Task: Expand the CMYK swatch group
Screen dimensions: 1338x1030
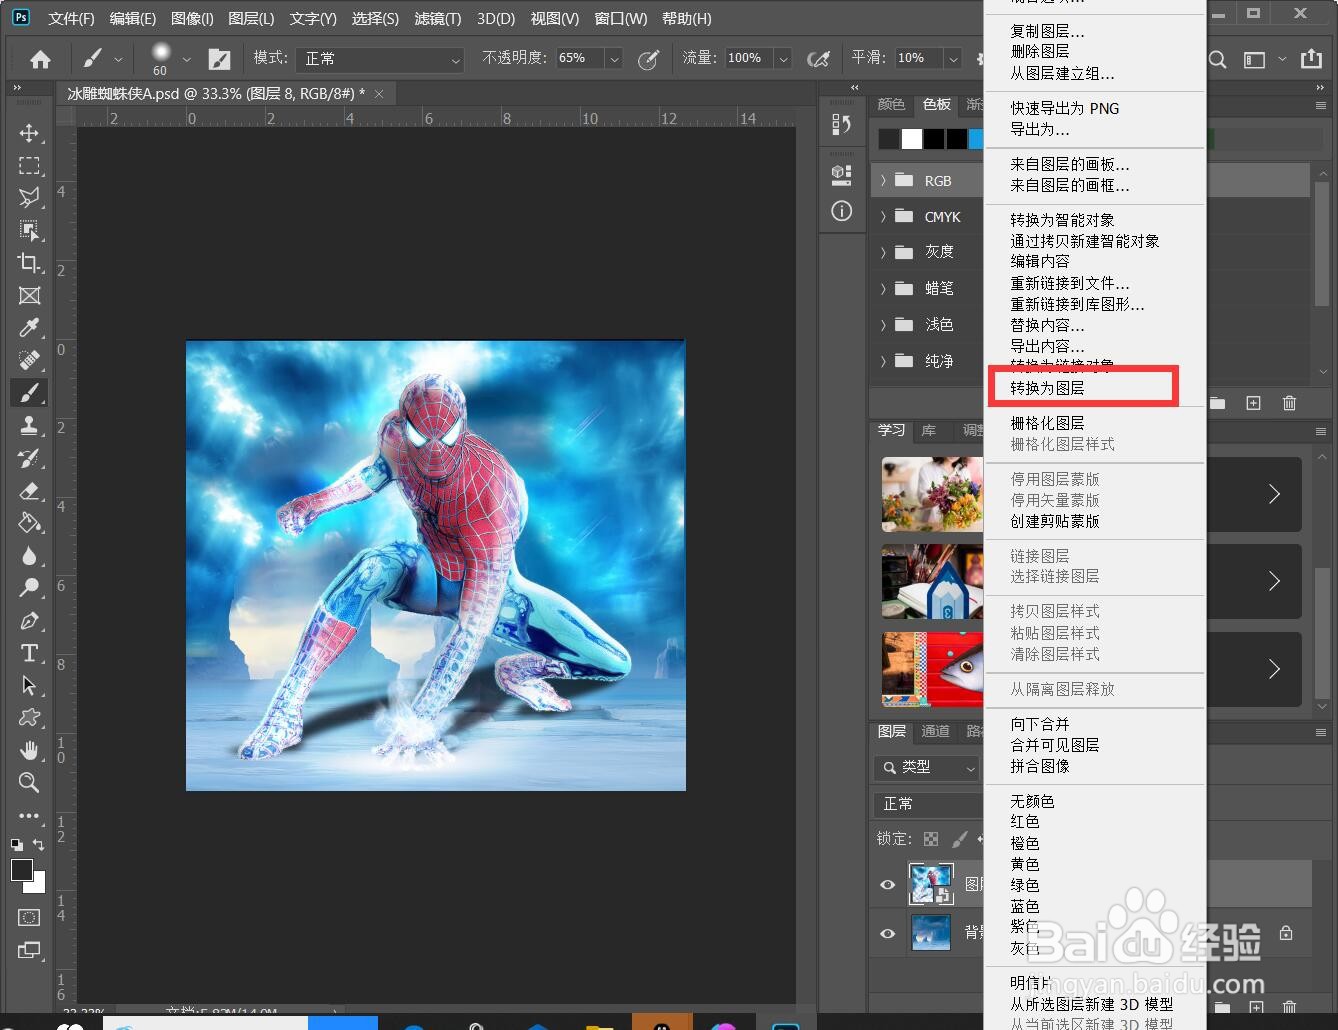Action: pos(883,217)
